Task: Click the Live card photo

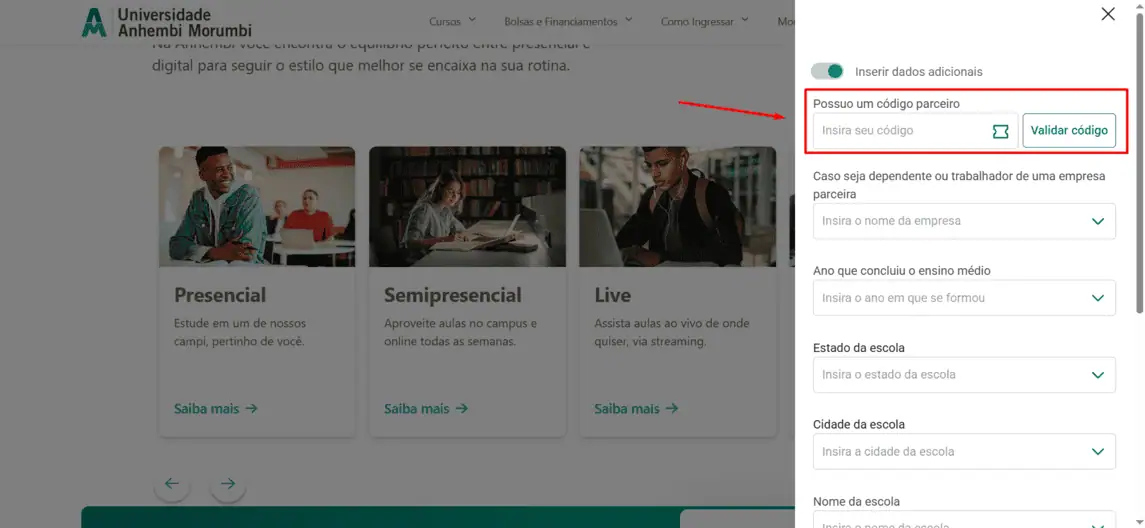Action: click(678, 207)
